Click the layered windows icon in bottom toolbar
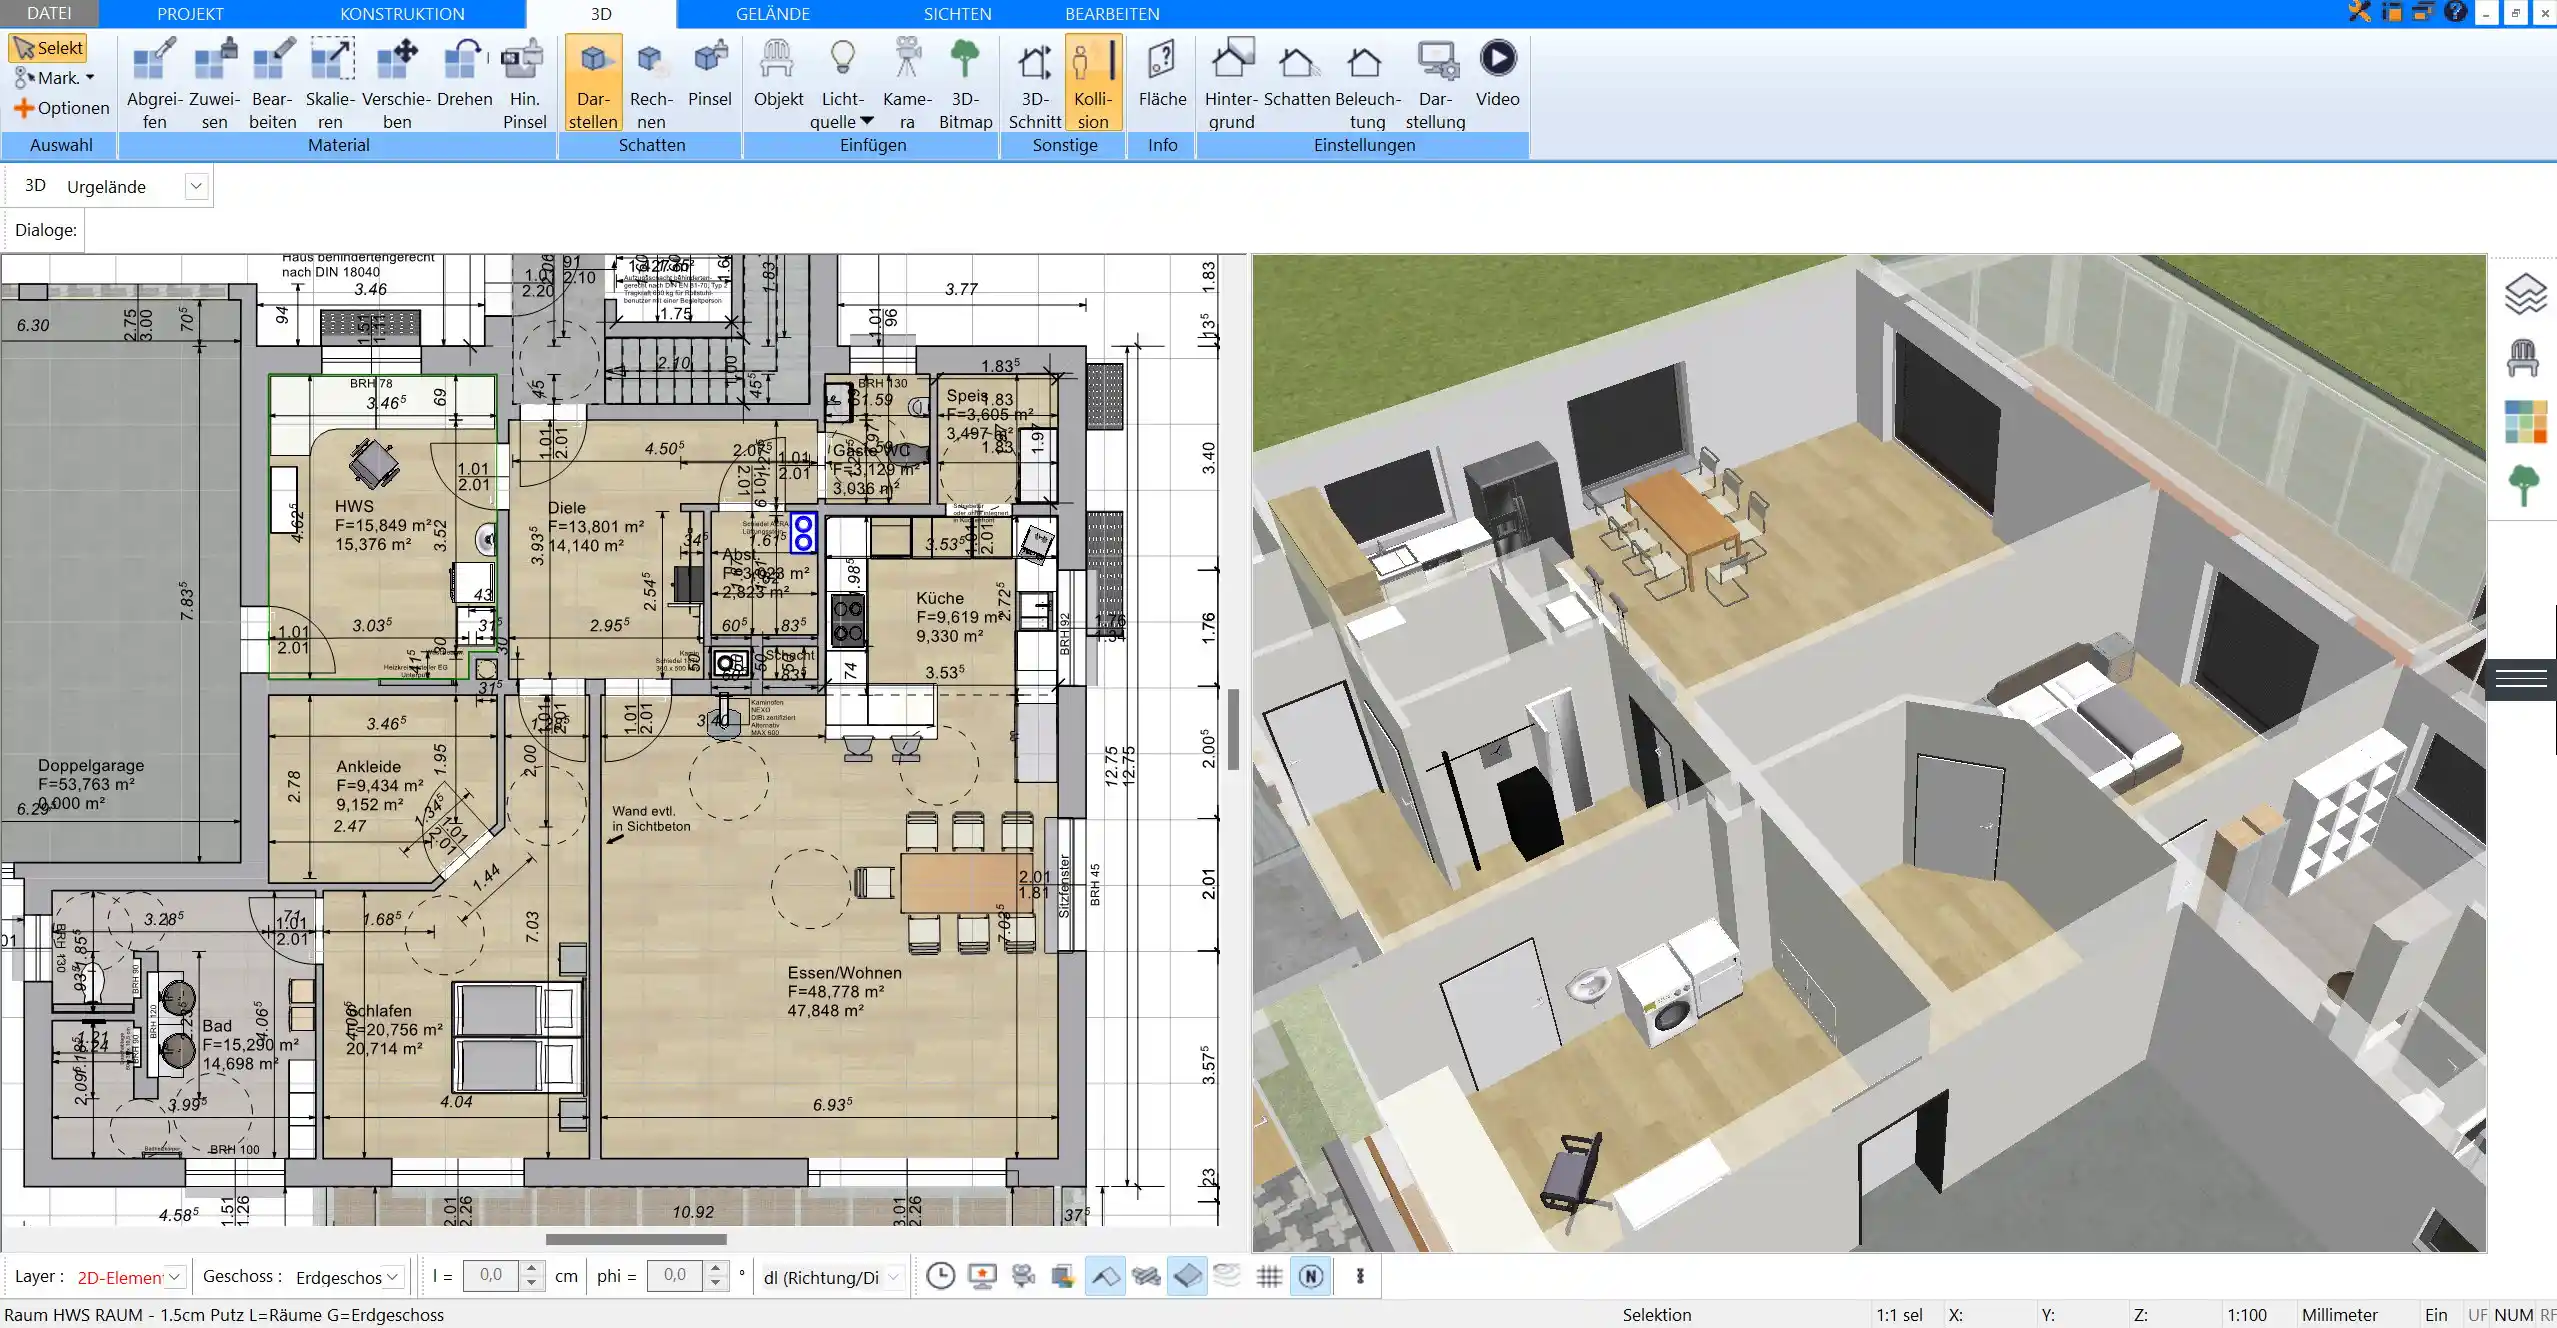Viewport: 2557px width, 1328px height. (1063, 1276)
